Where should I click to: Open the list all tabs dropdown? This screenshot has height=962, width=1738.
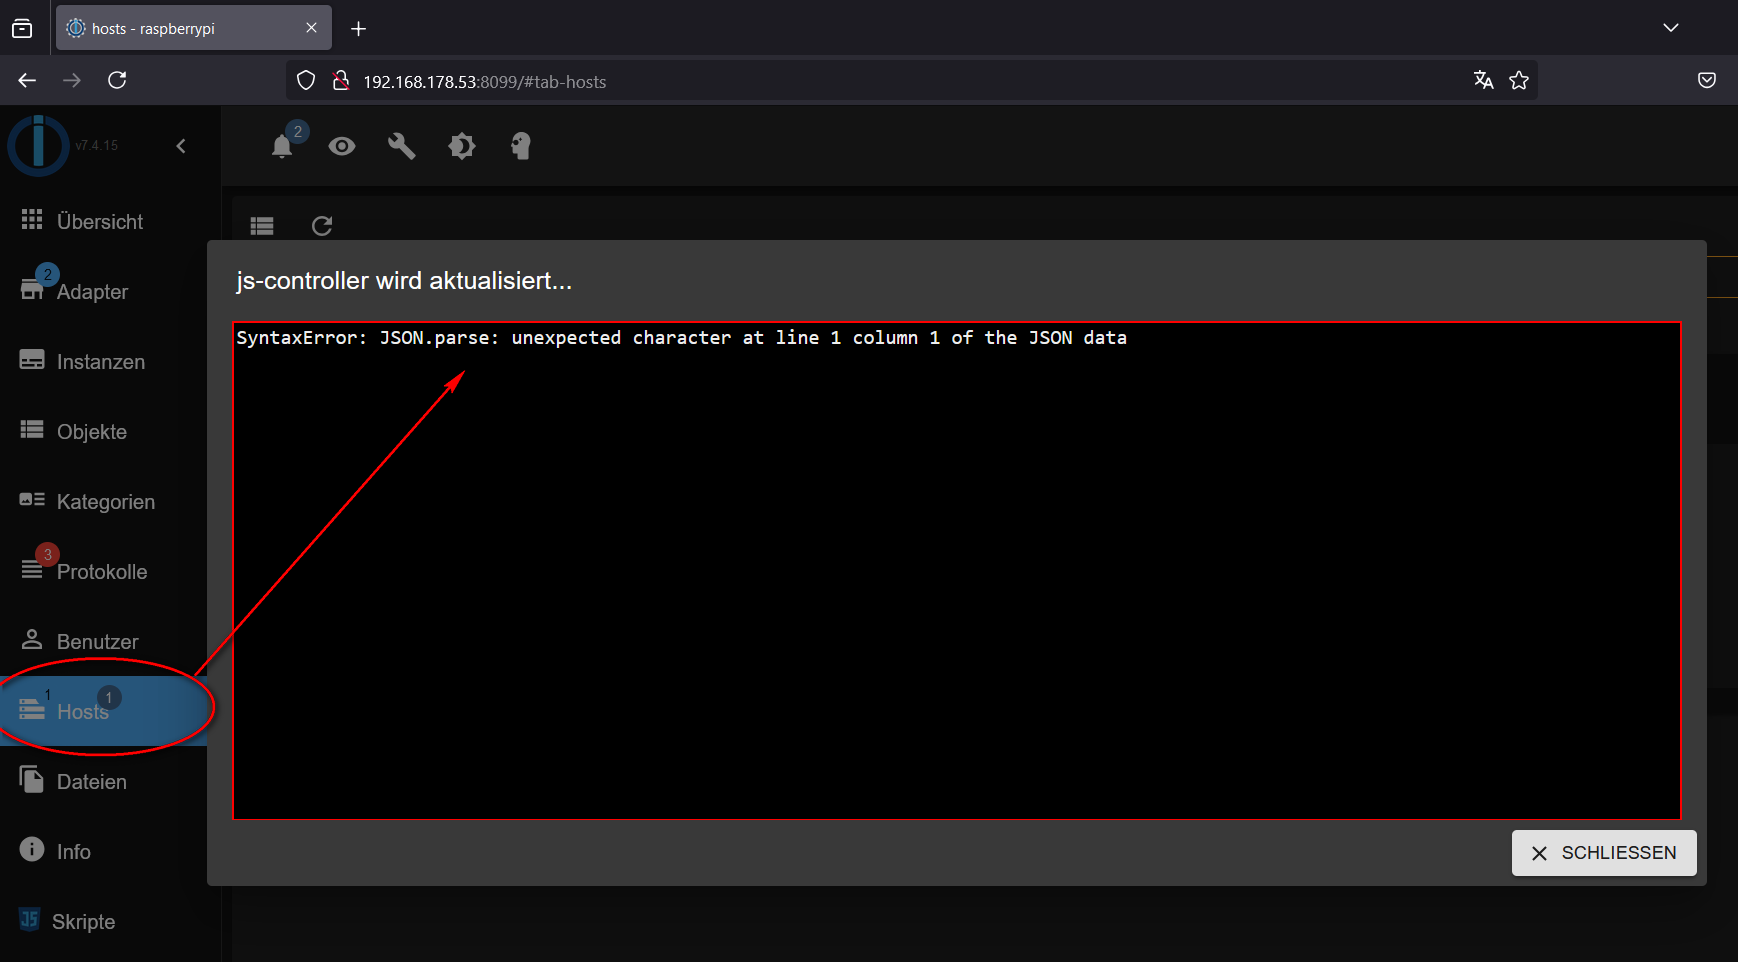pos(1670,28)
